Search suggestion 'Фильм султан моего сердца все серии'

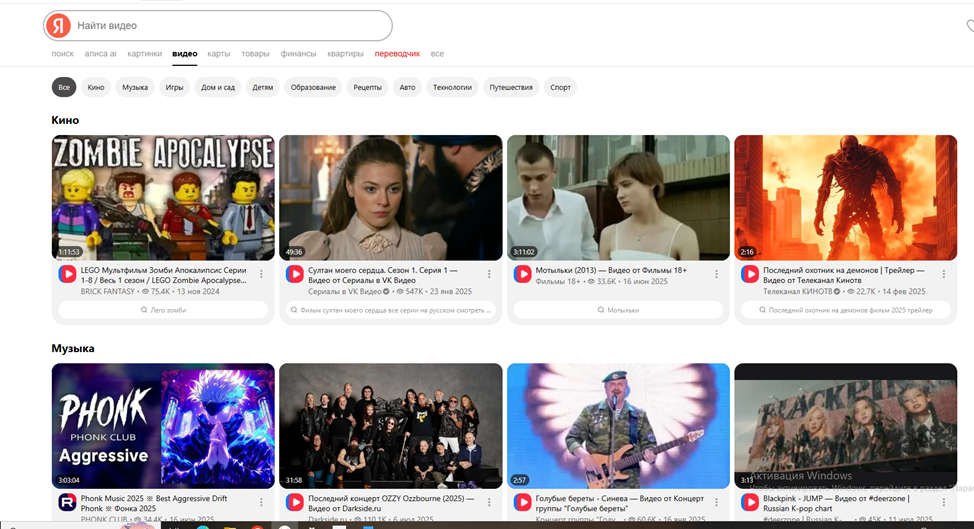[391, 310]
